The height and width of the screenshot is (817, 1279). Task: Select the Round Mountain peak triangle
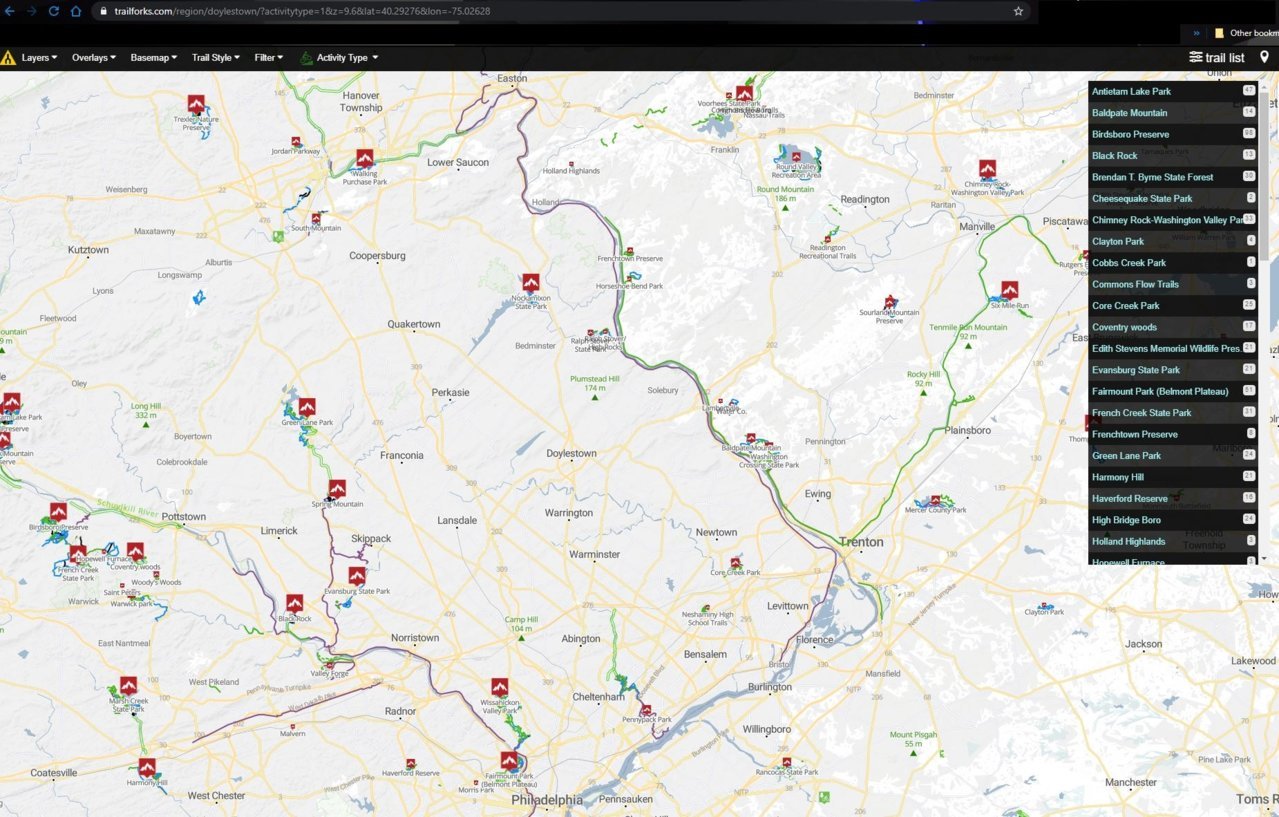click(786, 208)
